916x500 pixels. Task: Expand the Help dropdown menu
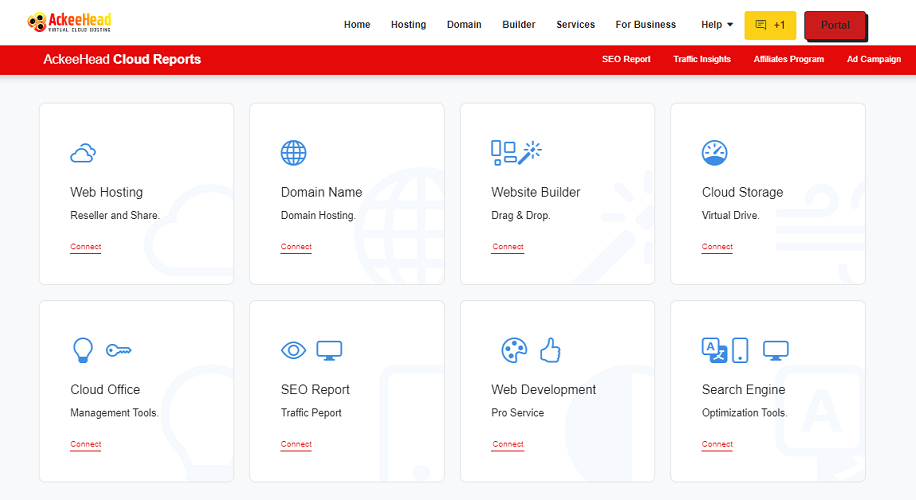pos(717,25)
